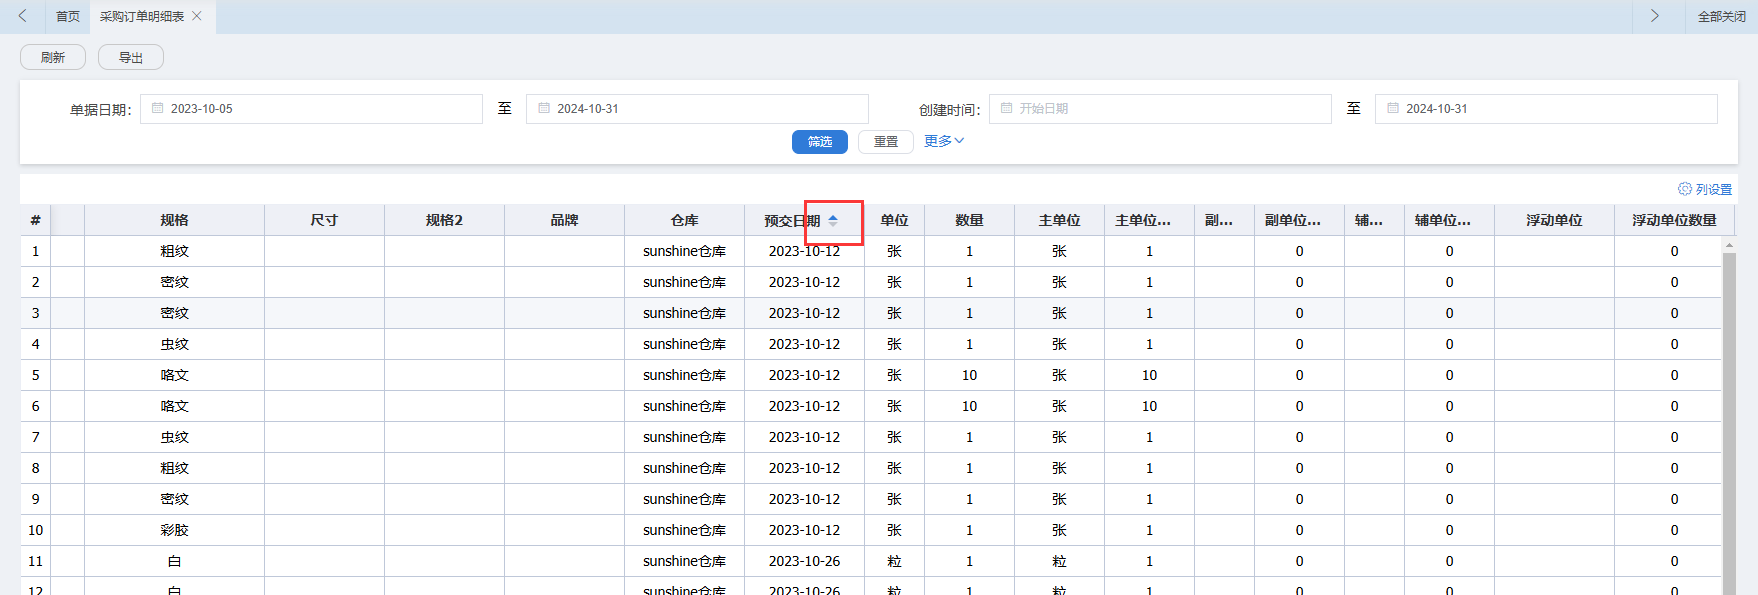Apply filters with 筛选 button

pyautogui.click(x=819, y=142)
